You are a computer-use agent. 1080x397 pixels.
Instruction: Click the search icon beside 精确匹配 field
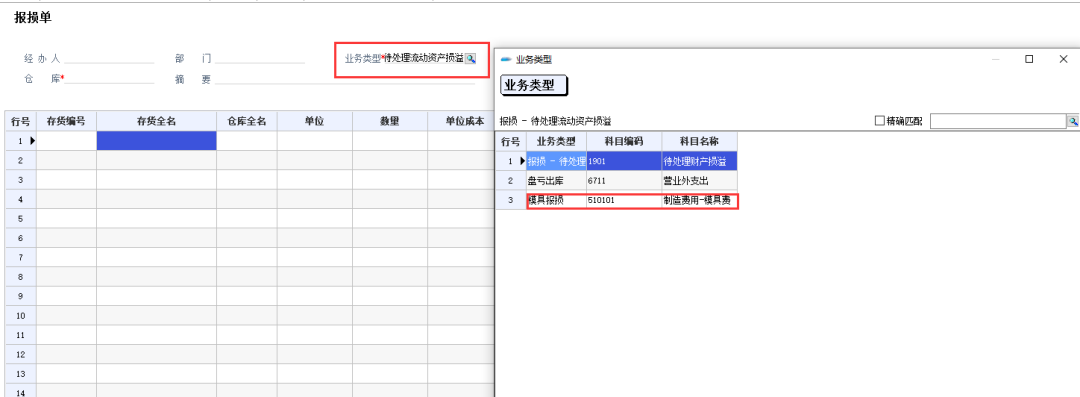(x=1073, y=121)
